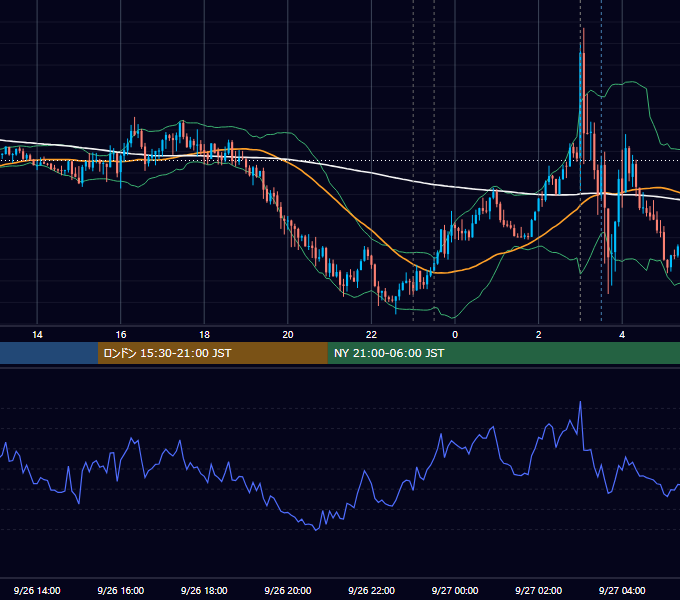Click the 9/26 20:00 date label
This screenshot has width=680, height=600.
point(288,590)
